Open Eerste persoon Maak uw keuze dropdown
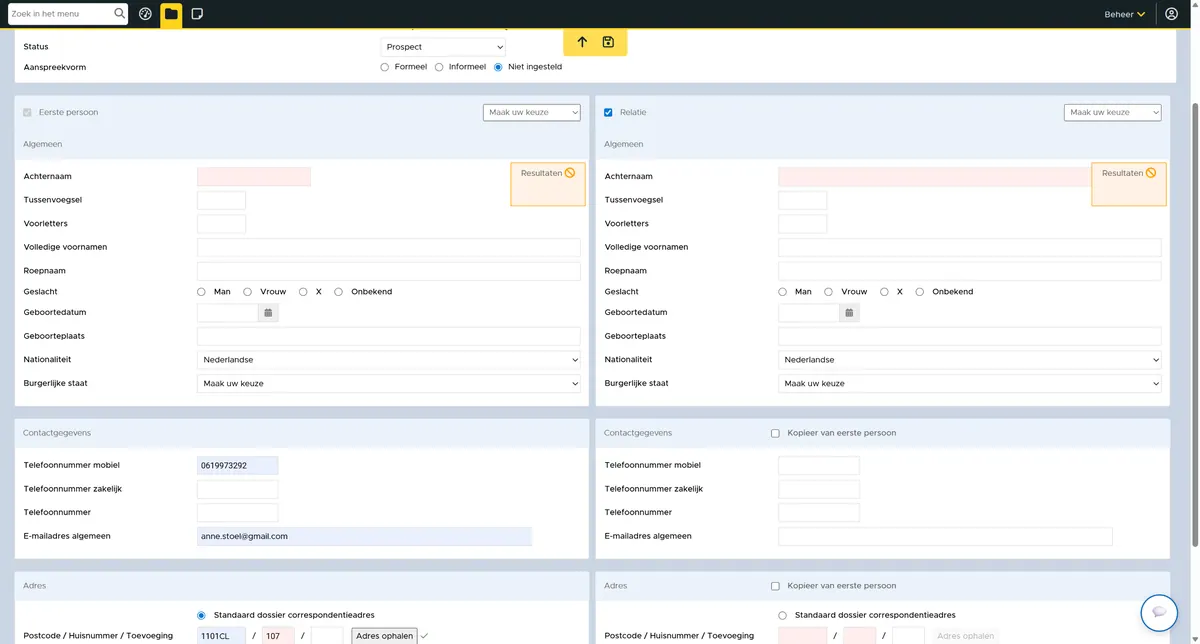 point(532,113)
